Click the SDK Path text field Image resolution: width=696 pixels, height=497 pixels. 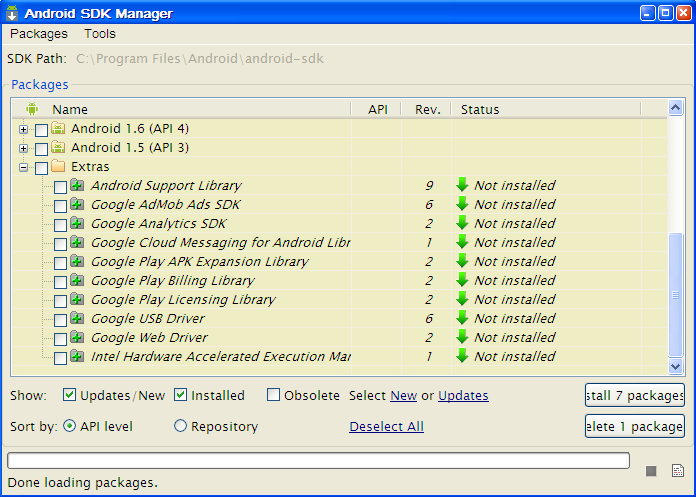[200, 59]
